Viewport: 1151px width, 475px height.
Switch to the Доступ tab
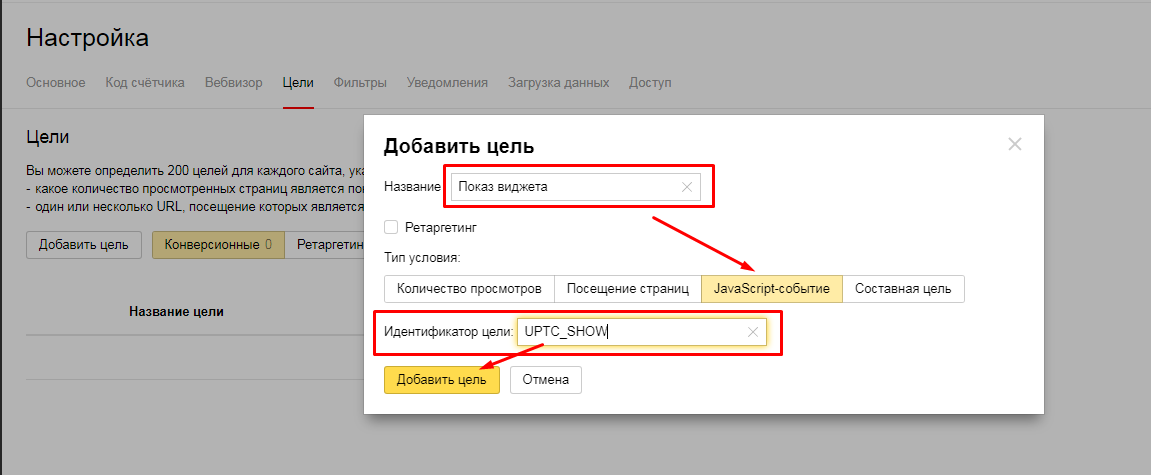click(x=650, y=83)
